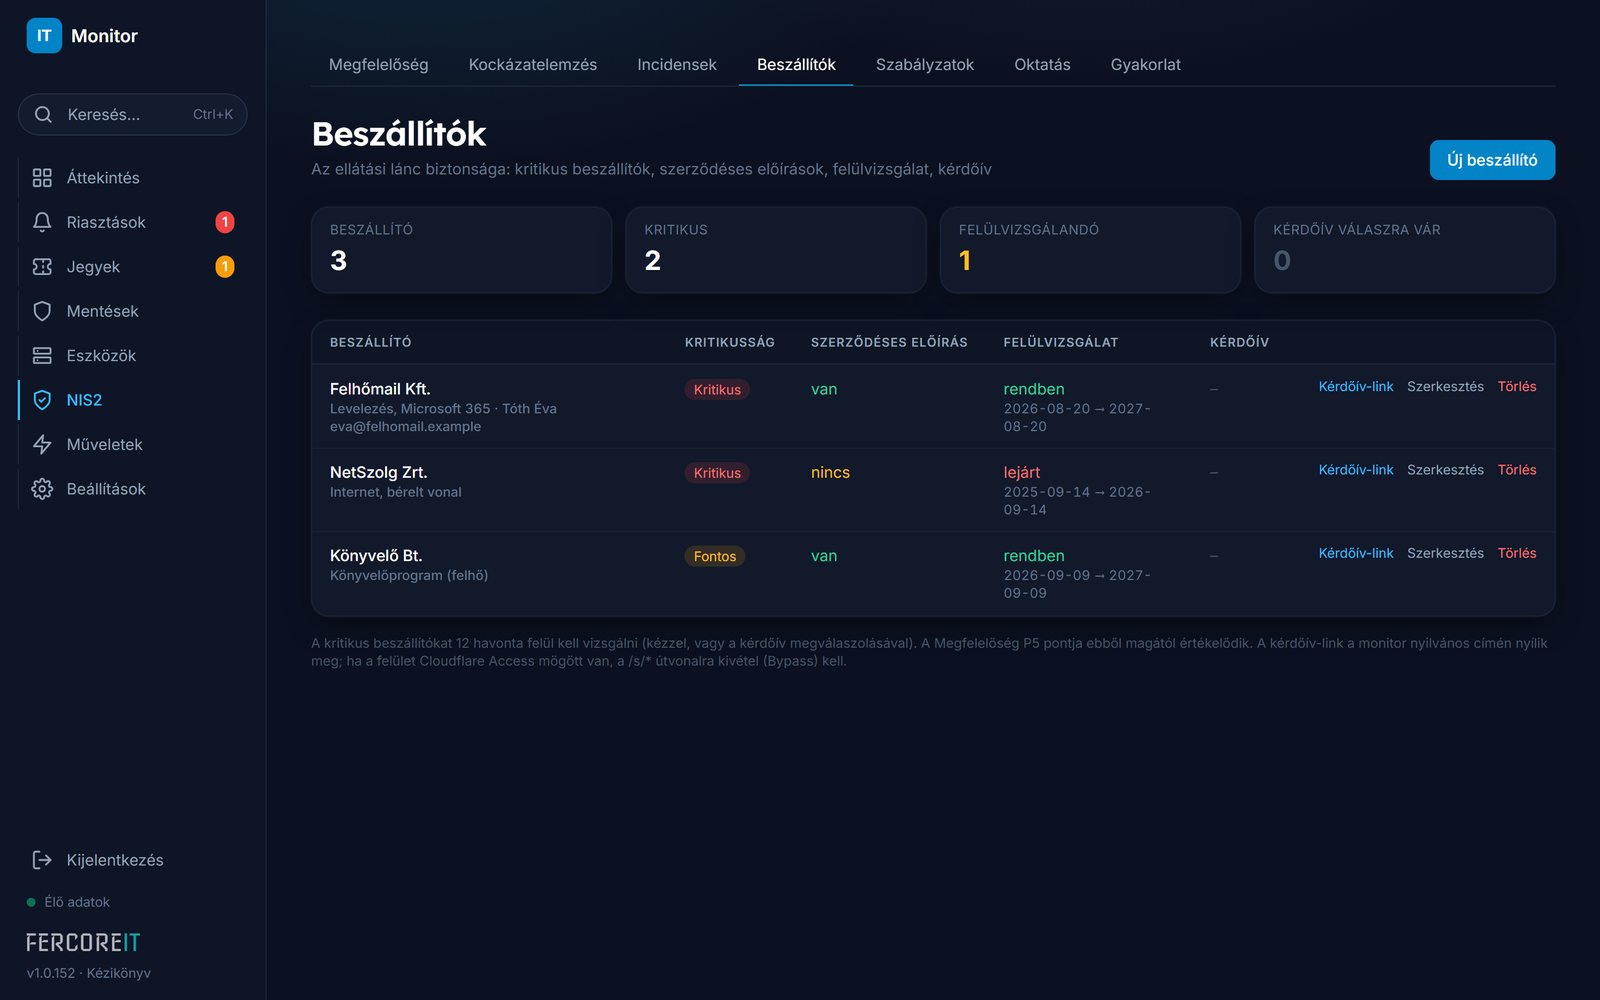The image size is (1600, 1000).
Task: Click the orange Jegyek badge
Action: pyautogui.click(x=225, y=267)
